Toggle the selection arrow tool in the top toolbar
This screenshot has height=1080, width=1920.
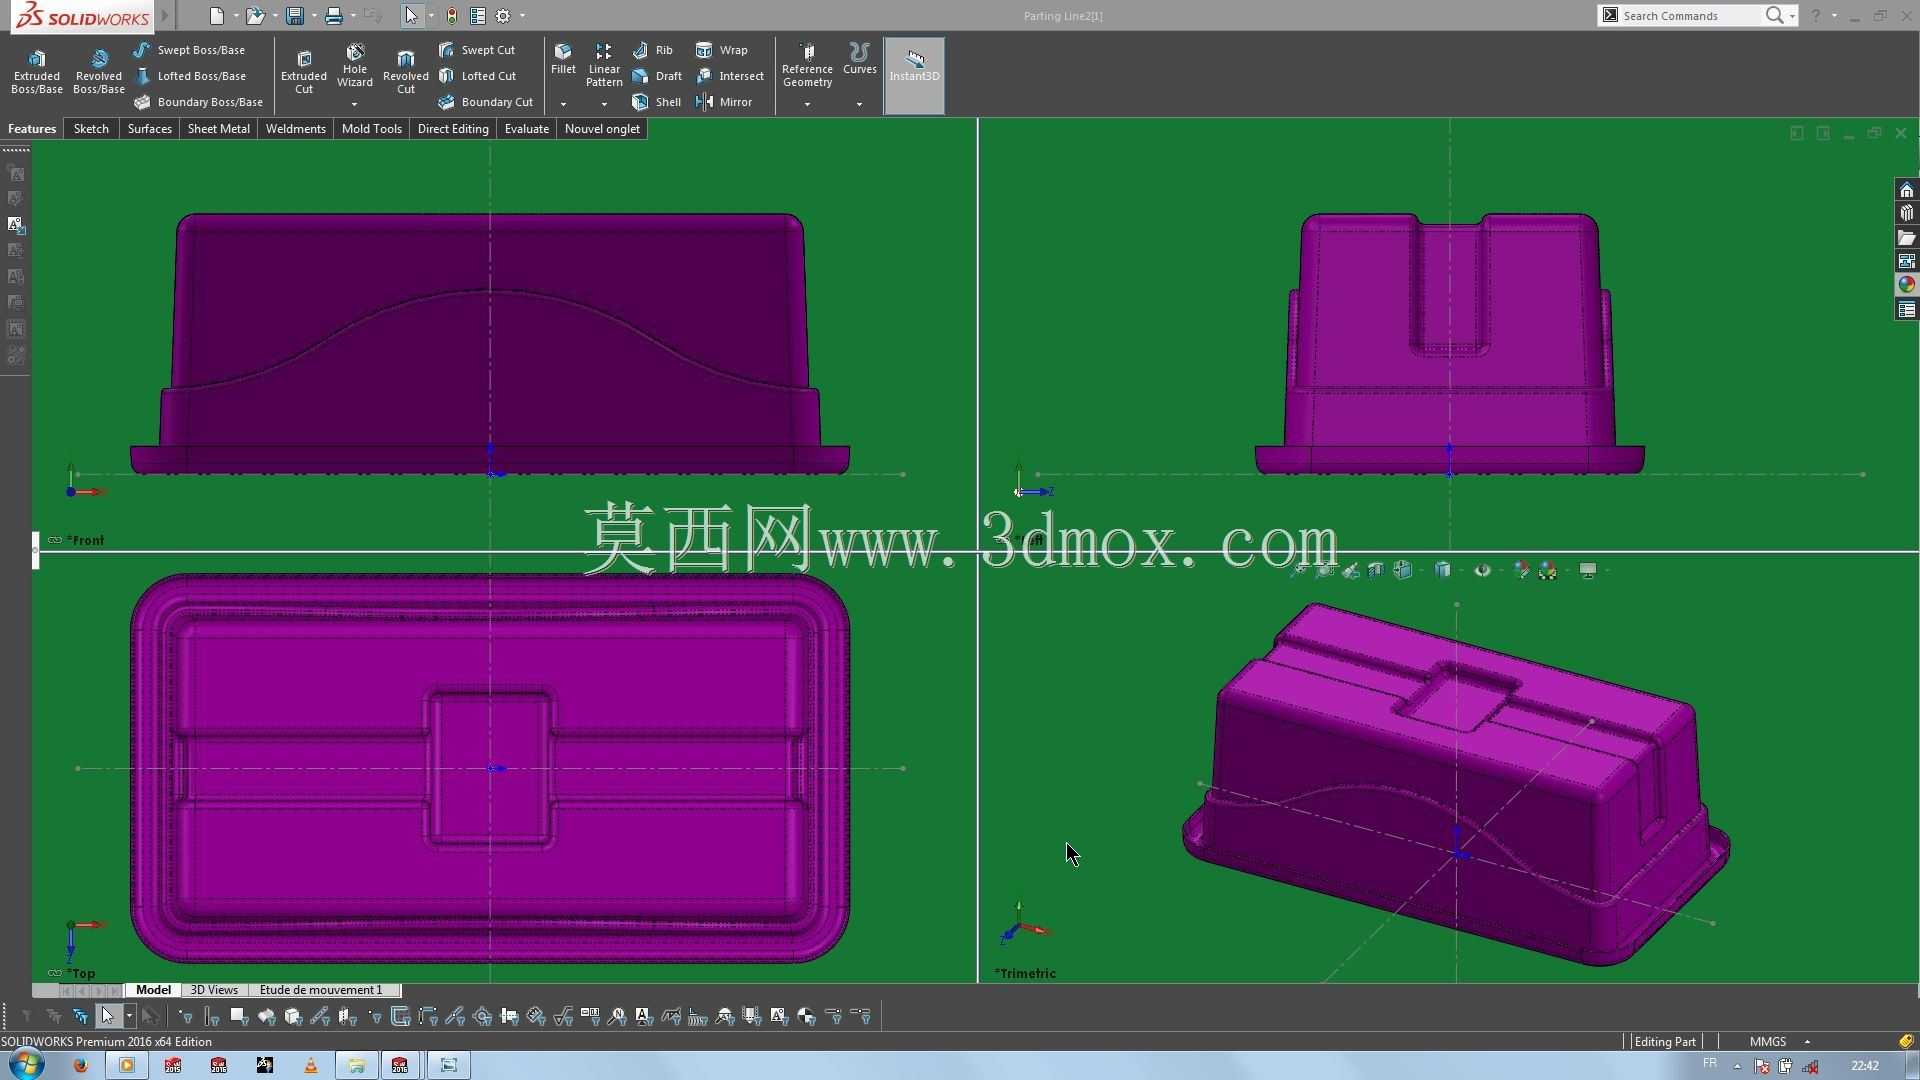click(411, 16)
